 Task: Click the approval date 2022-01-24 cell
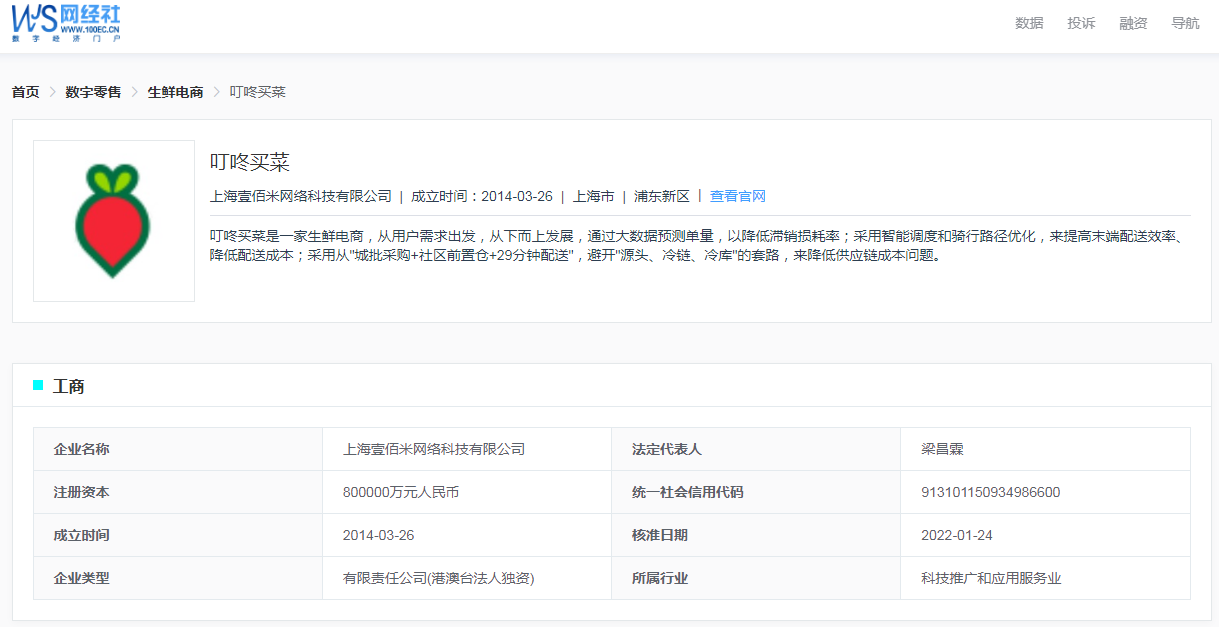[956, 535]
